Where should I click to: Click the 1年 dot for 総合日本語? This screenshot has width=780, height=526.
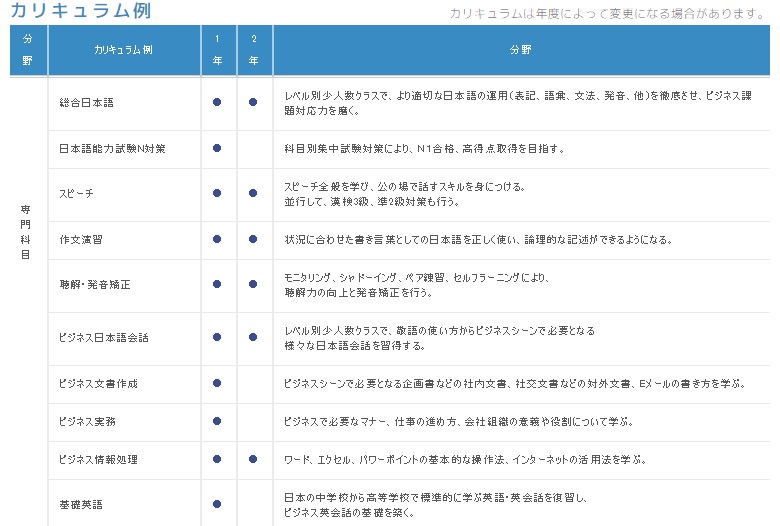(217, 102)
